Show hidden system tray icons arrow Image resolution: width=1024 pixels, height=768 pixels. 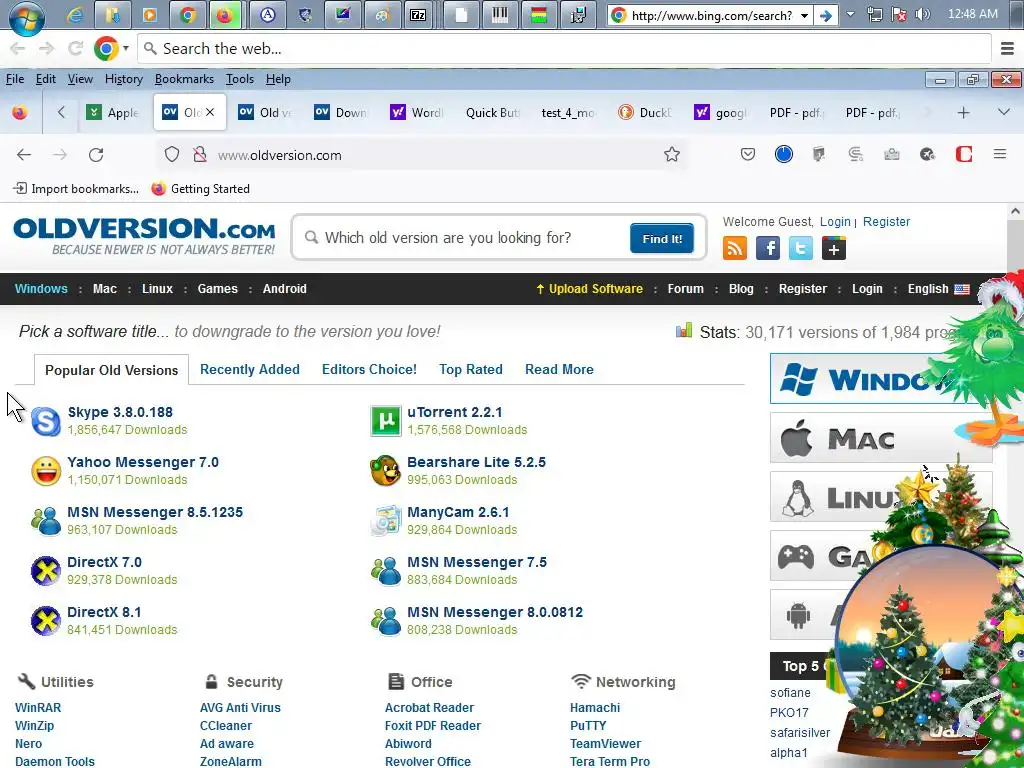[x=850, y=14]
